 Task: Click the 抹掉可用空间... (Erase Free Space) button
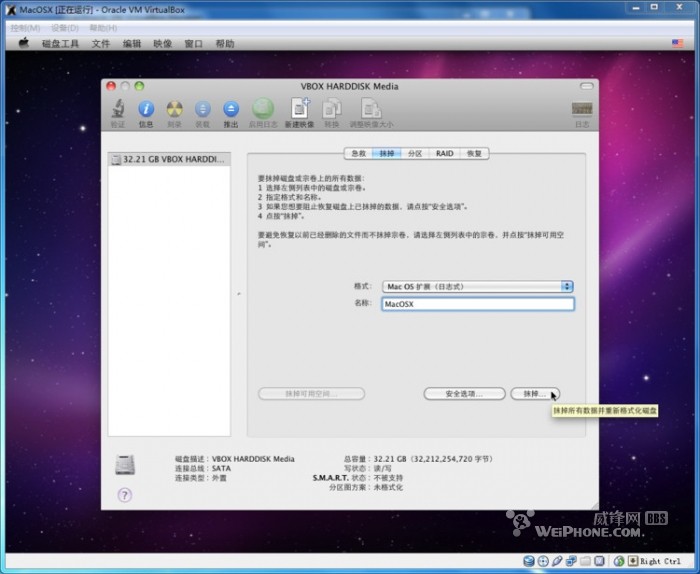[311, 394]
